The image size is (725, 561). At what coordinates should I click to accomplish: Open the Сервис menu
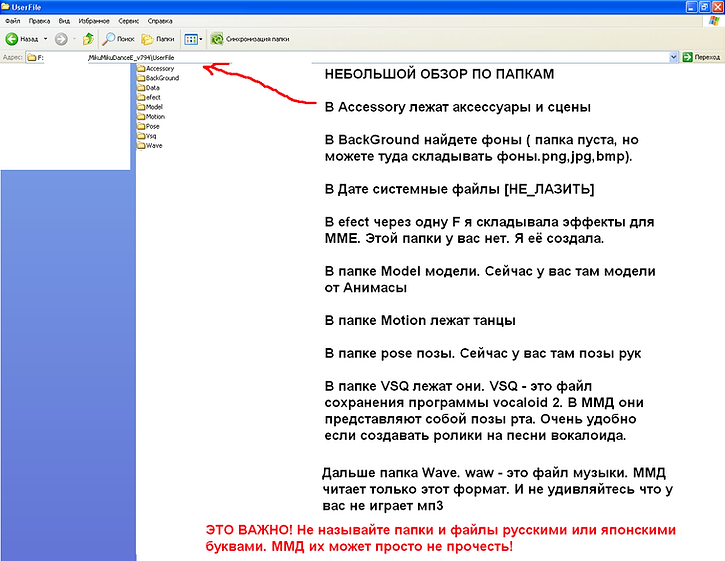point(129,21)
